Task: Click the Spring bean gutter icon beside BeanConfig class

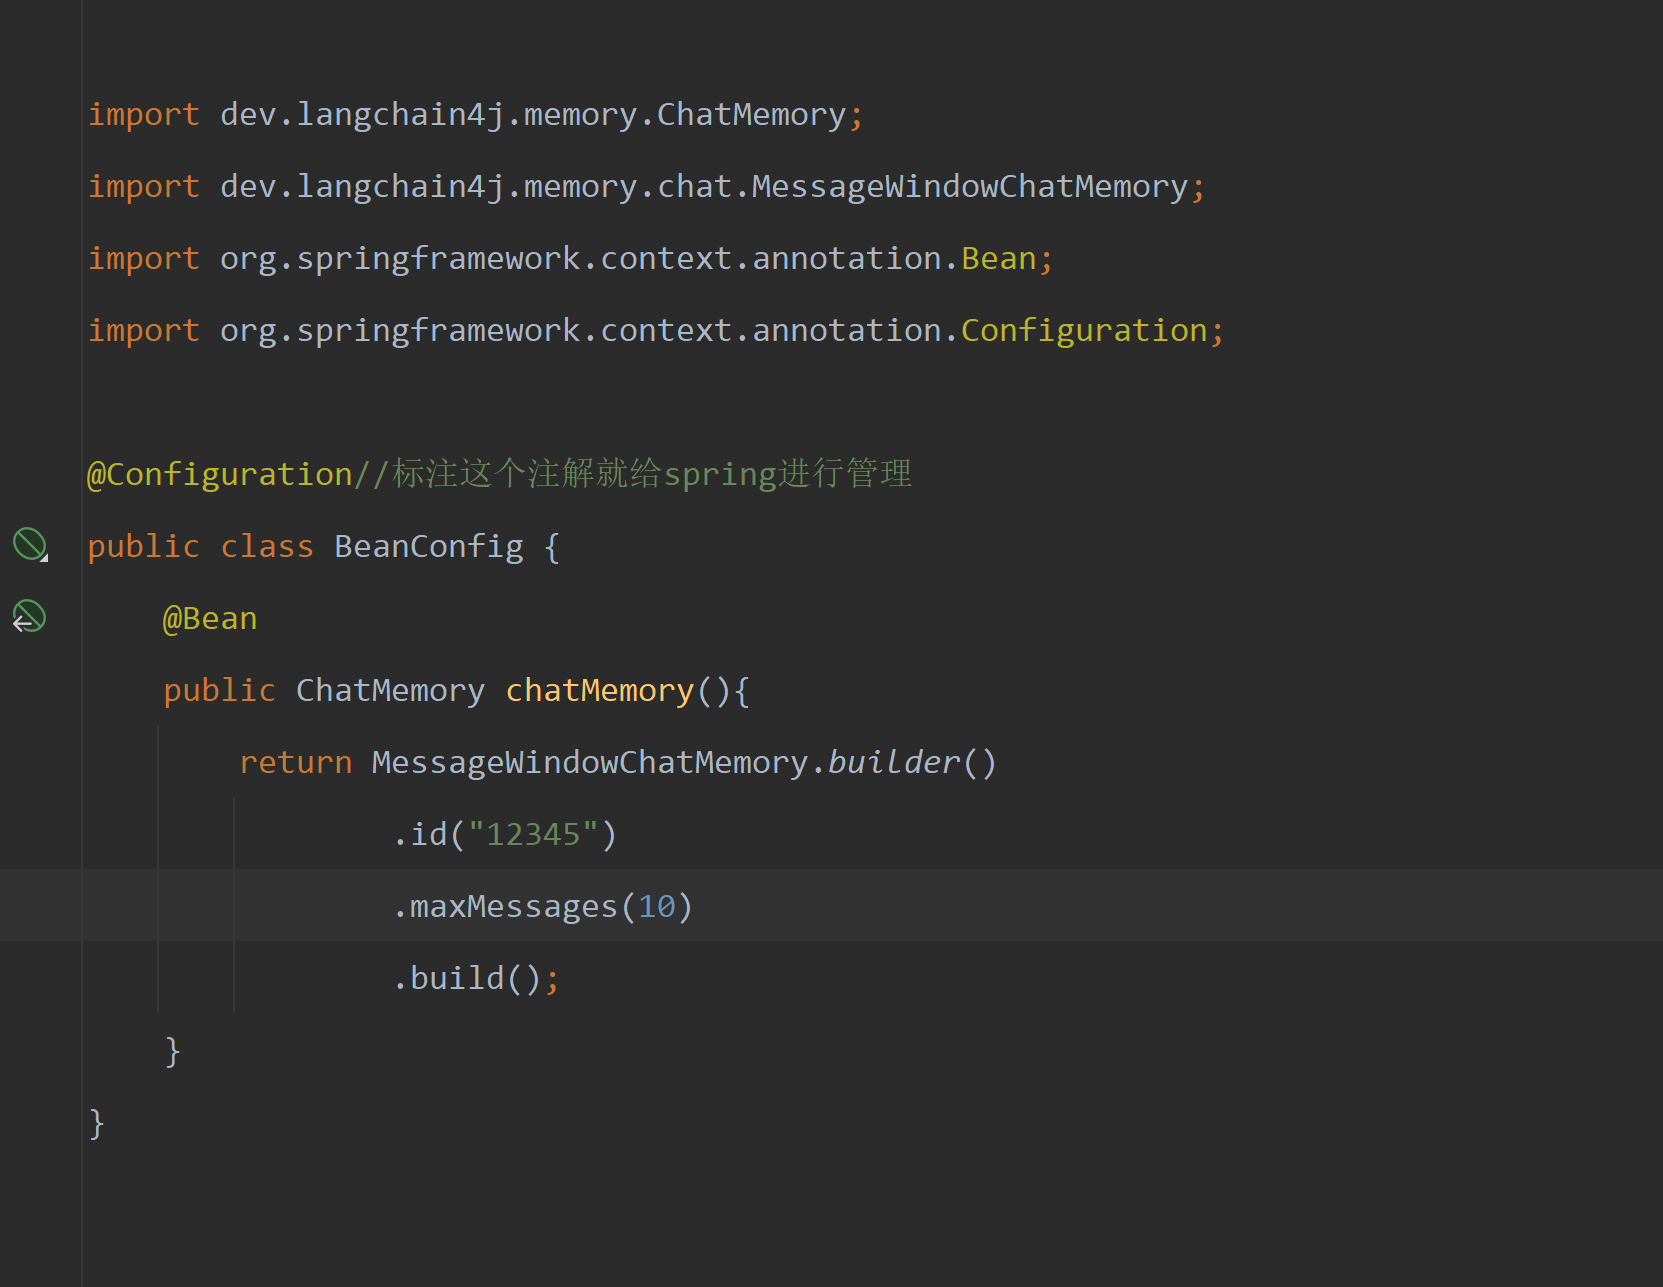Action: 28,545
